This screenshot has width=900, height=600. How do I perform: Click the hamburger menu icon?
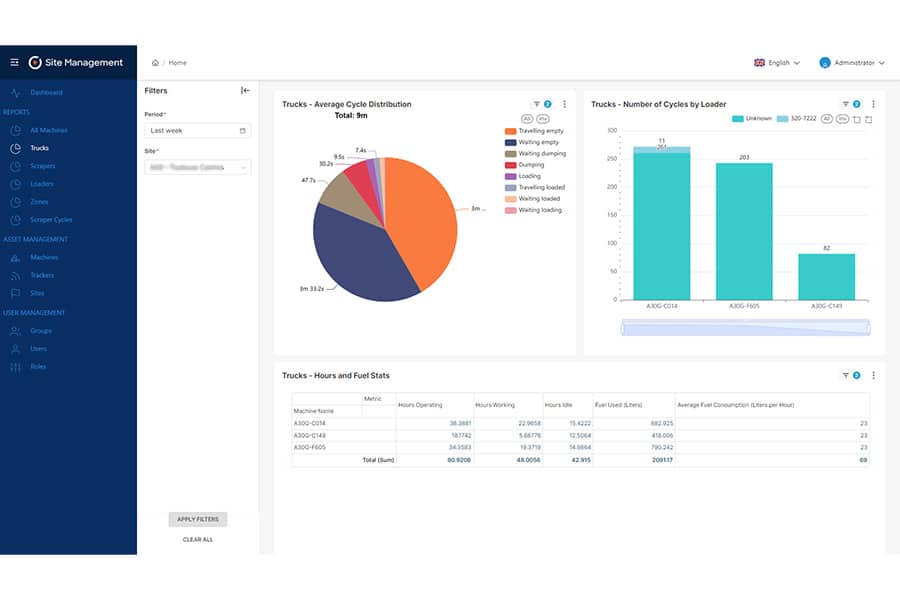pos(14,62)
